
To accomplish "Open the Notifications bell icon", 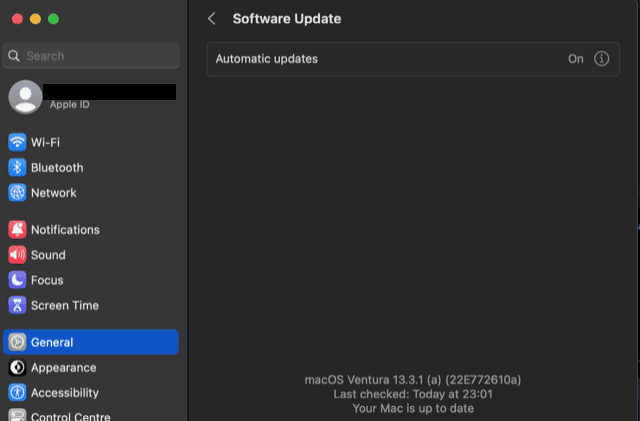I will tap(17, 230).
